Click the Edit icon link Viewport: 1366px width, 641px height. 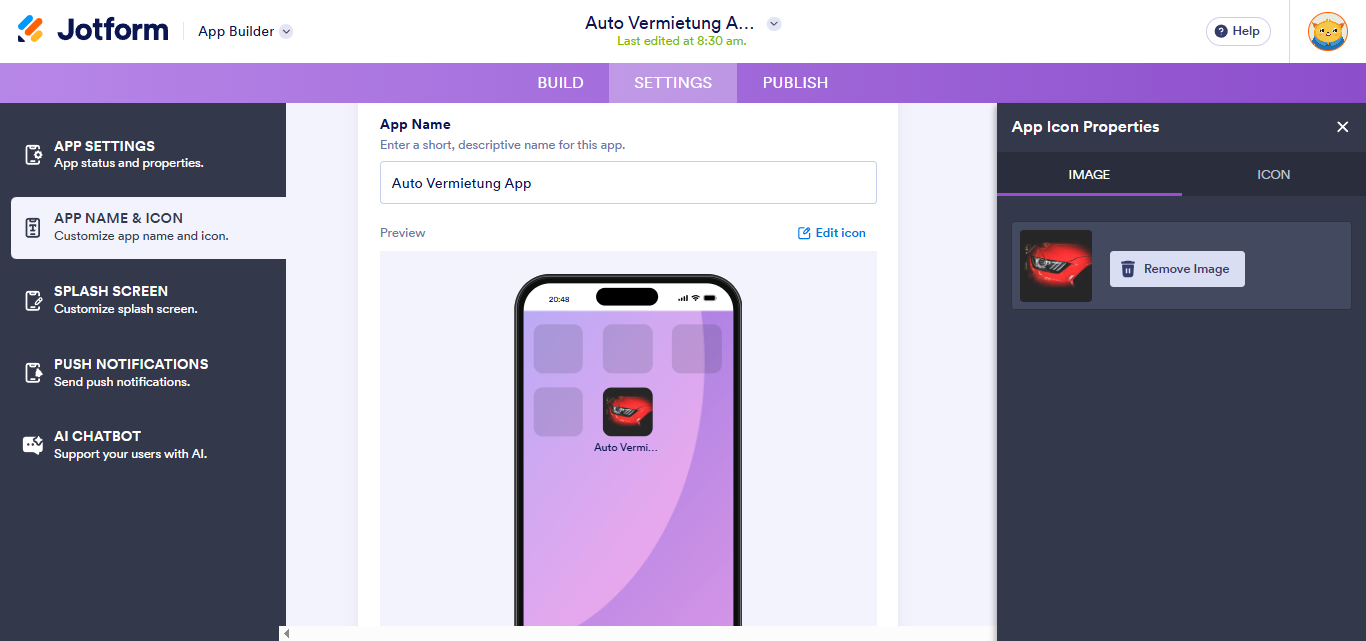(x=832, y=233)
